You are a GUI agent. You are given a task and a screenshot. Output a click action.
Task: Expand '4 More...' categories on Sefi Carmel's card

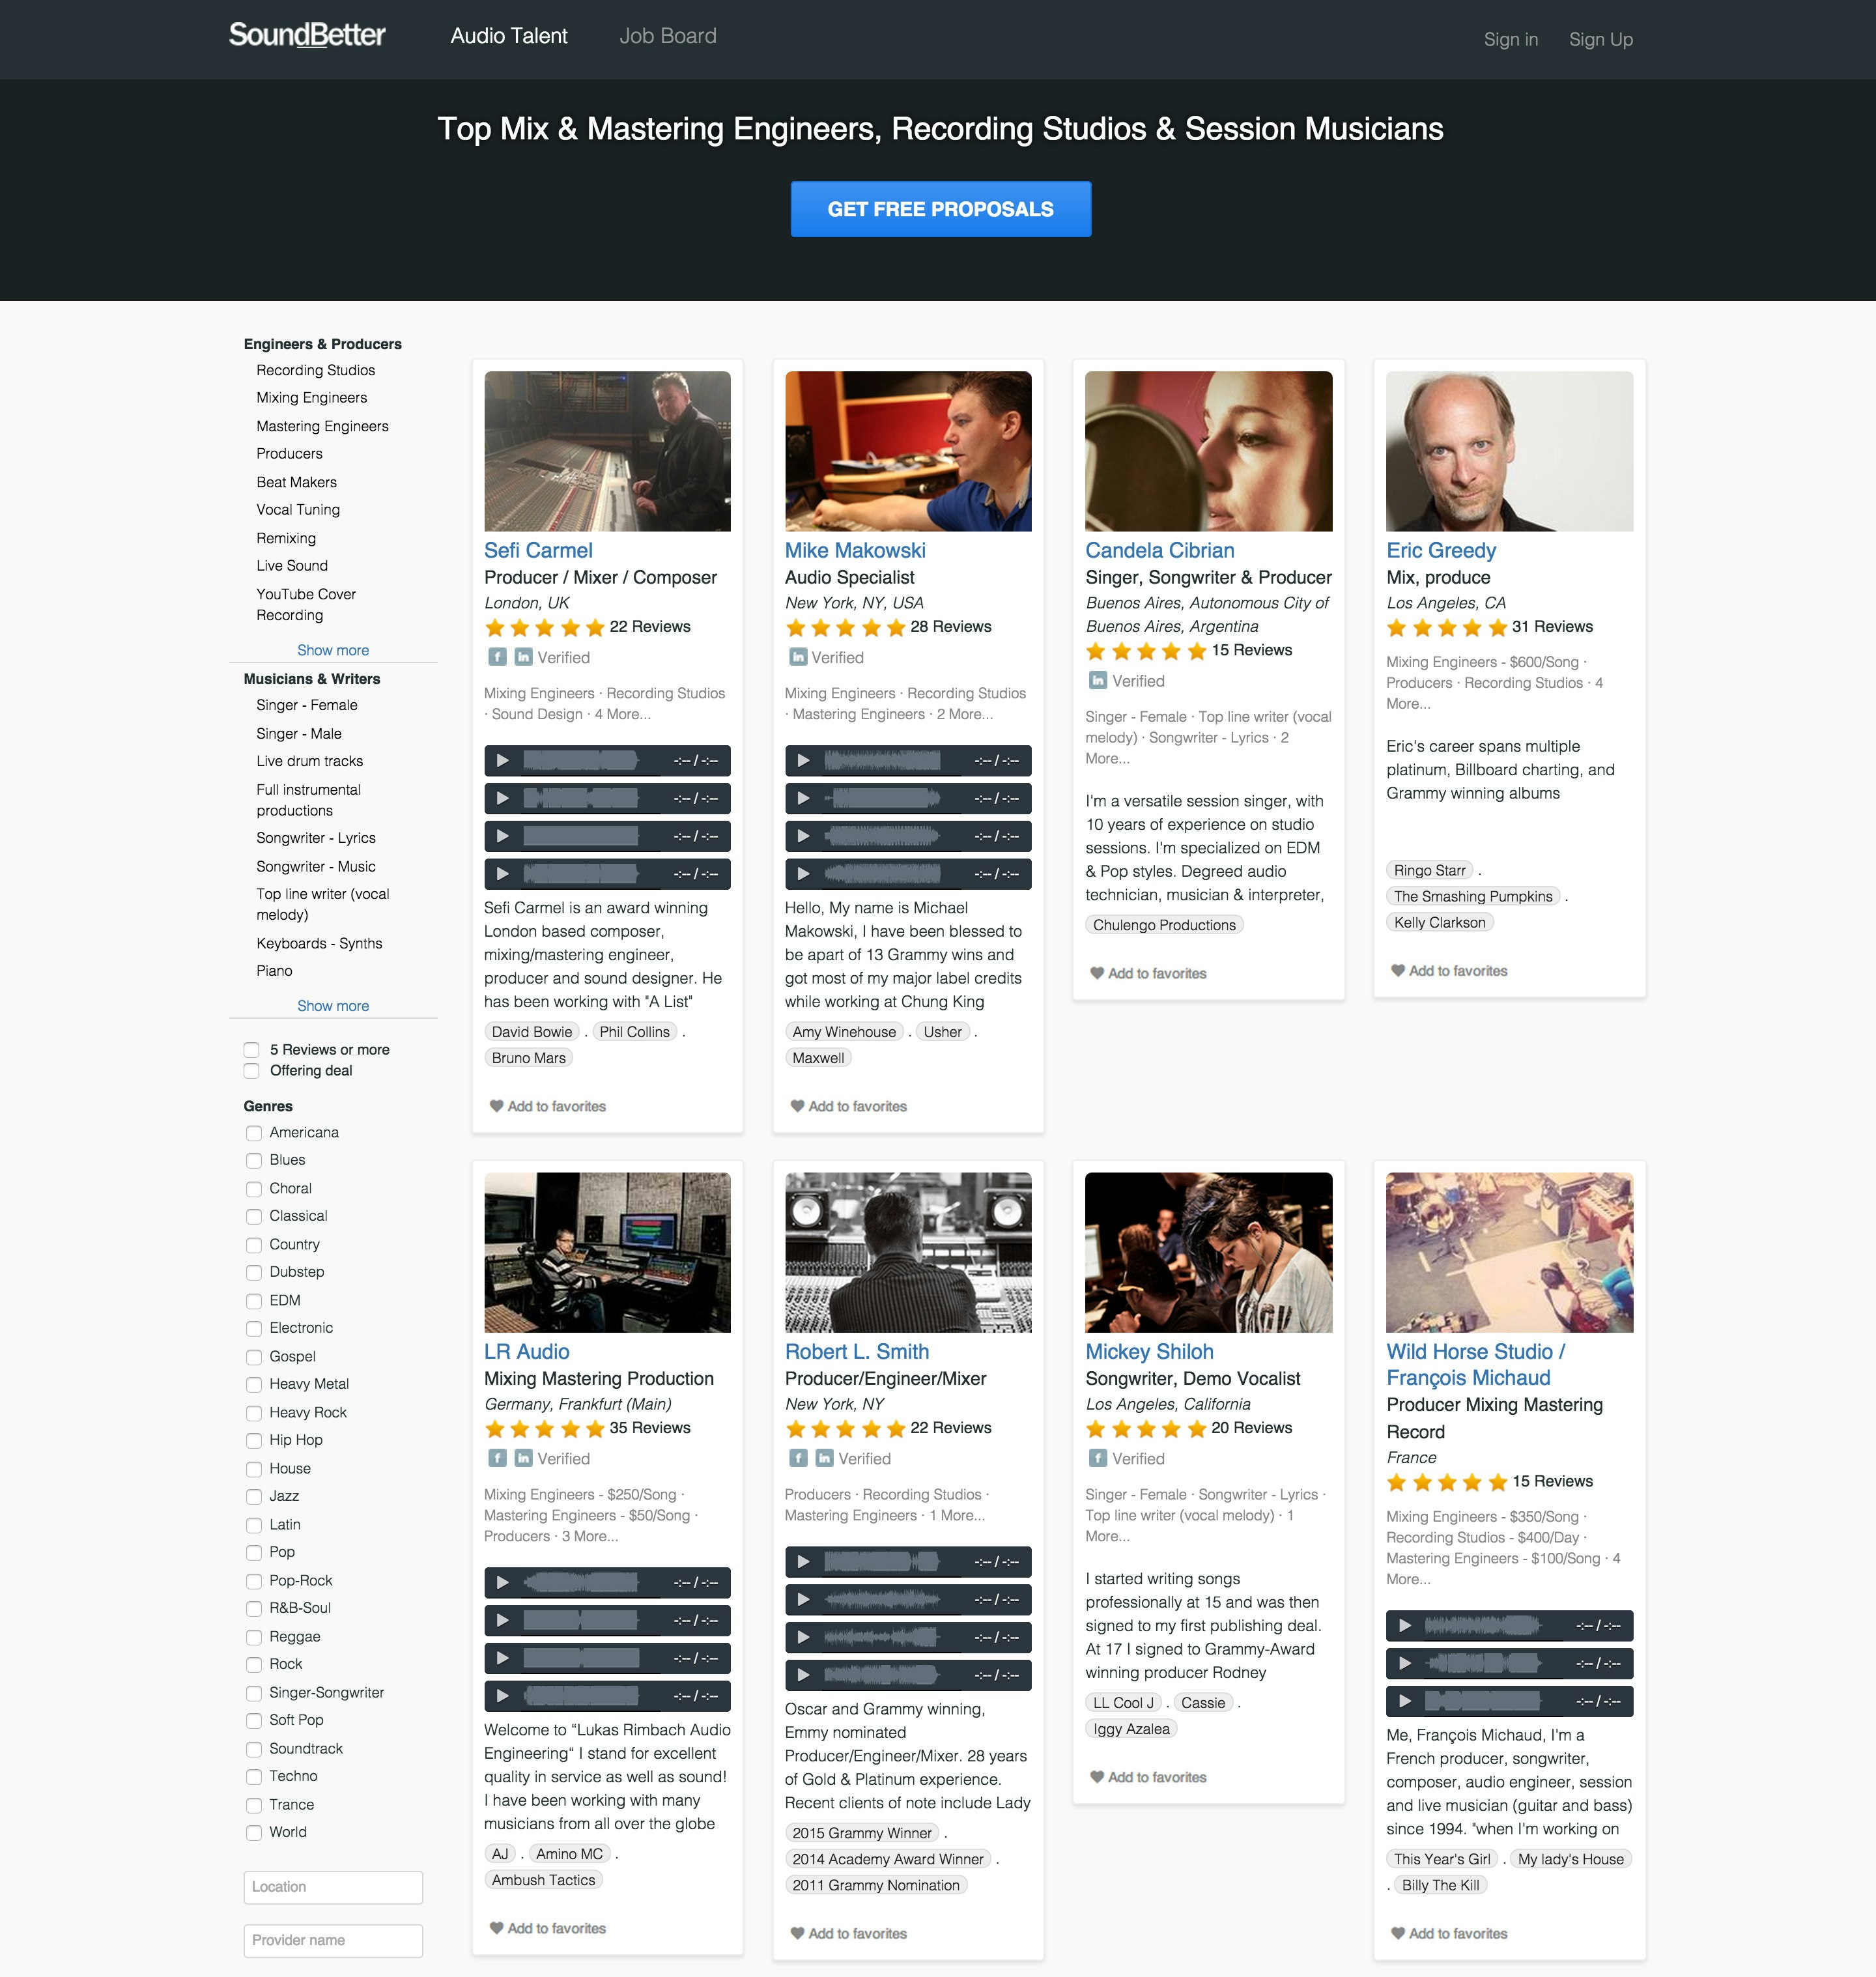[x=622, y=714]
